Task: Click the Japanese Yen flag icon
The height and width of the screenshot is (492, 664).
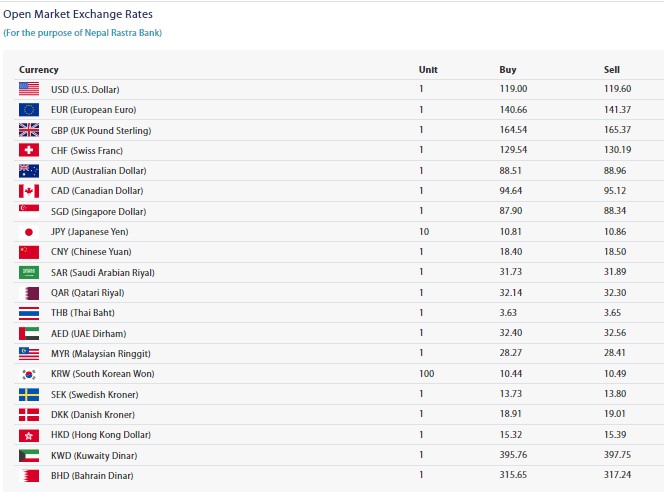Action: (29, 232)
